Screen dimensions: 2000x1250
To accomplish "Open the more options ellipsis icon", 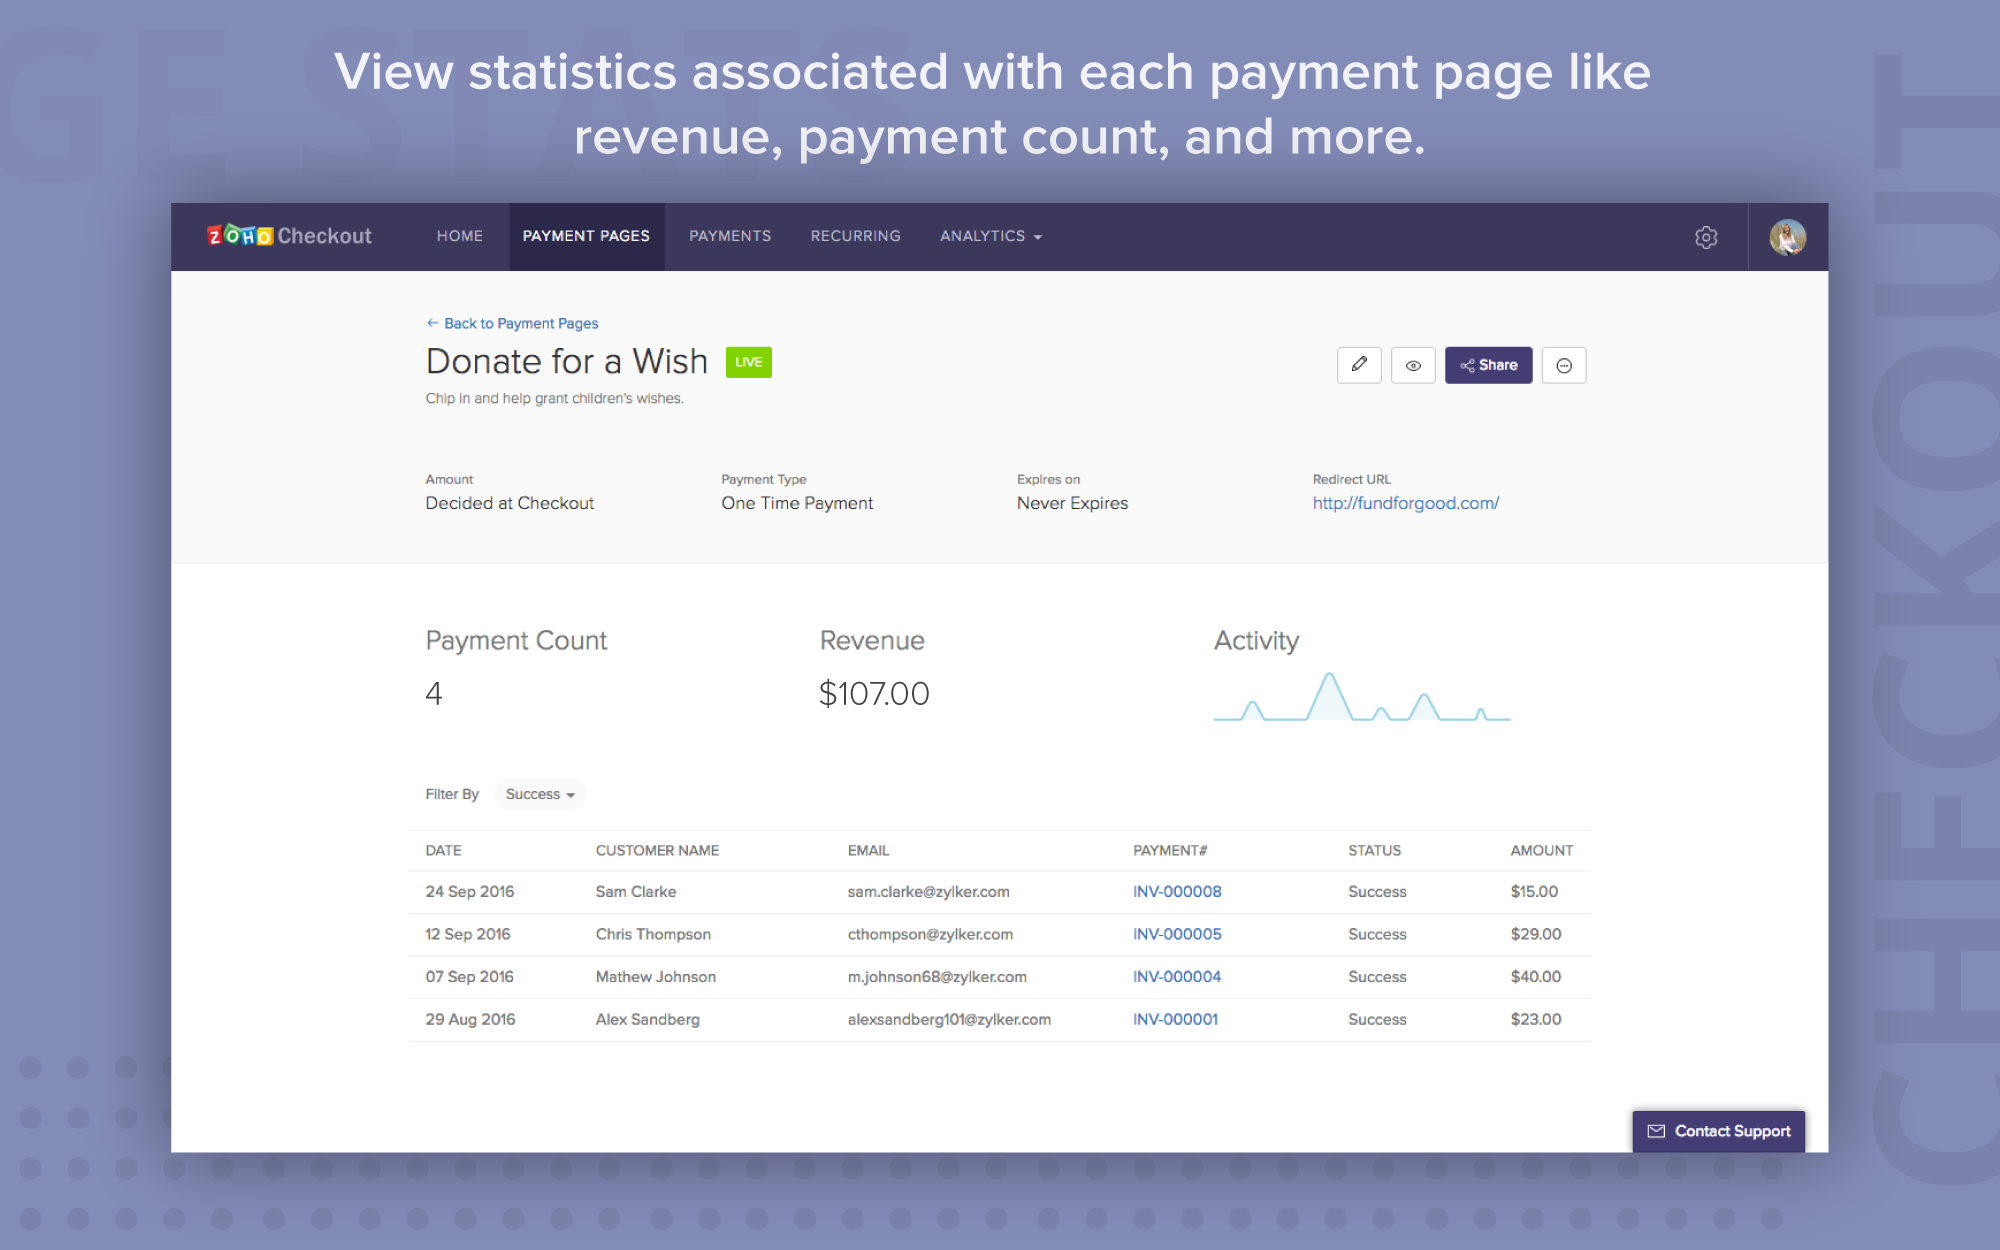I will [1564, 365].
